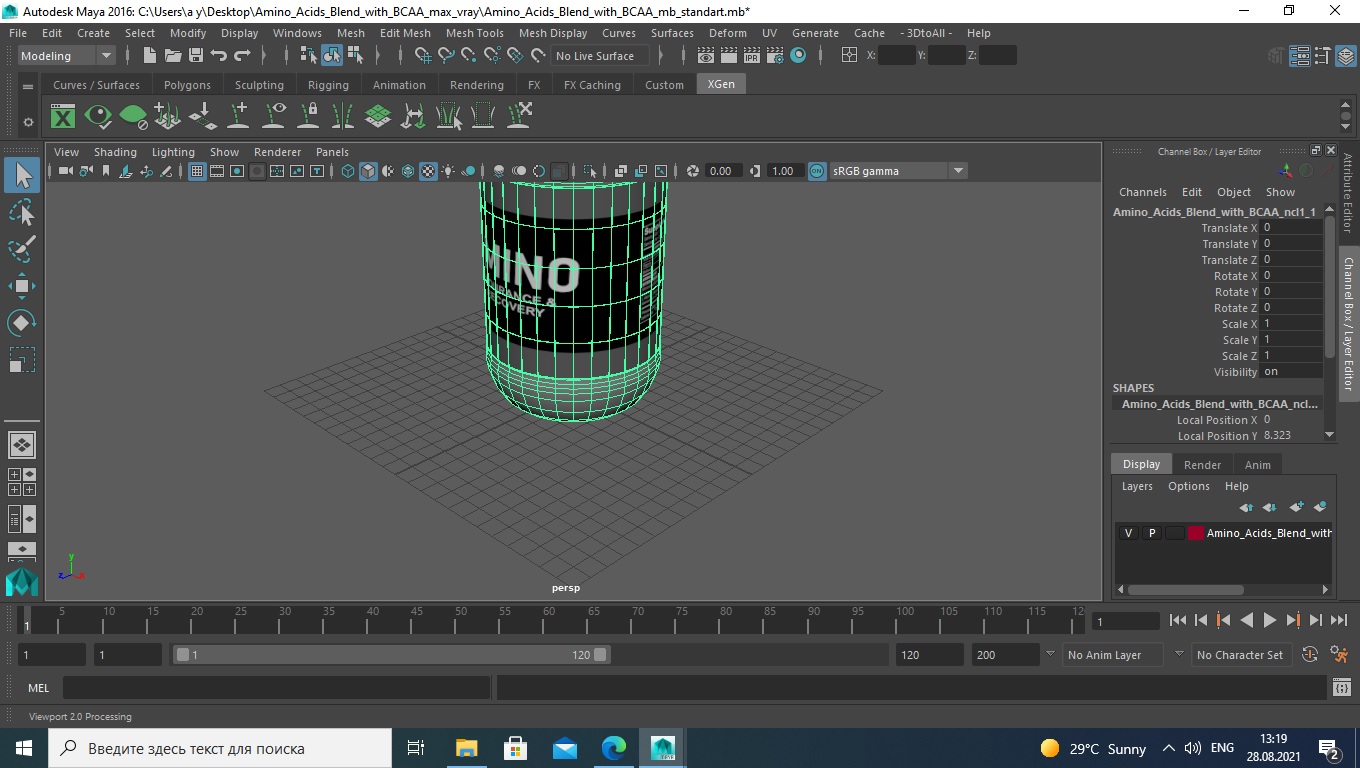Open the Shading panel menu
1360x768 pixels.
tap(115, 152)
